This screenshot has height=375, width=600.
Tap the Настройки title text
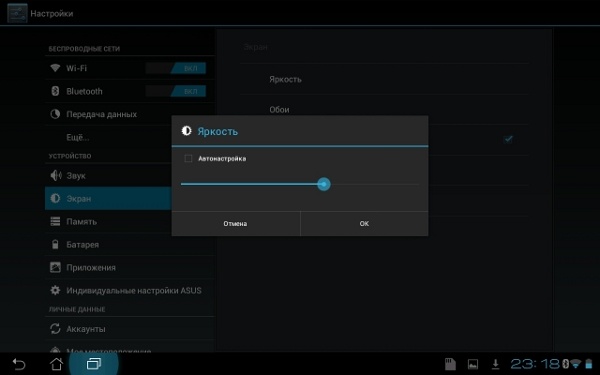pyautogui.click(x=52, y=13)
